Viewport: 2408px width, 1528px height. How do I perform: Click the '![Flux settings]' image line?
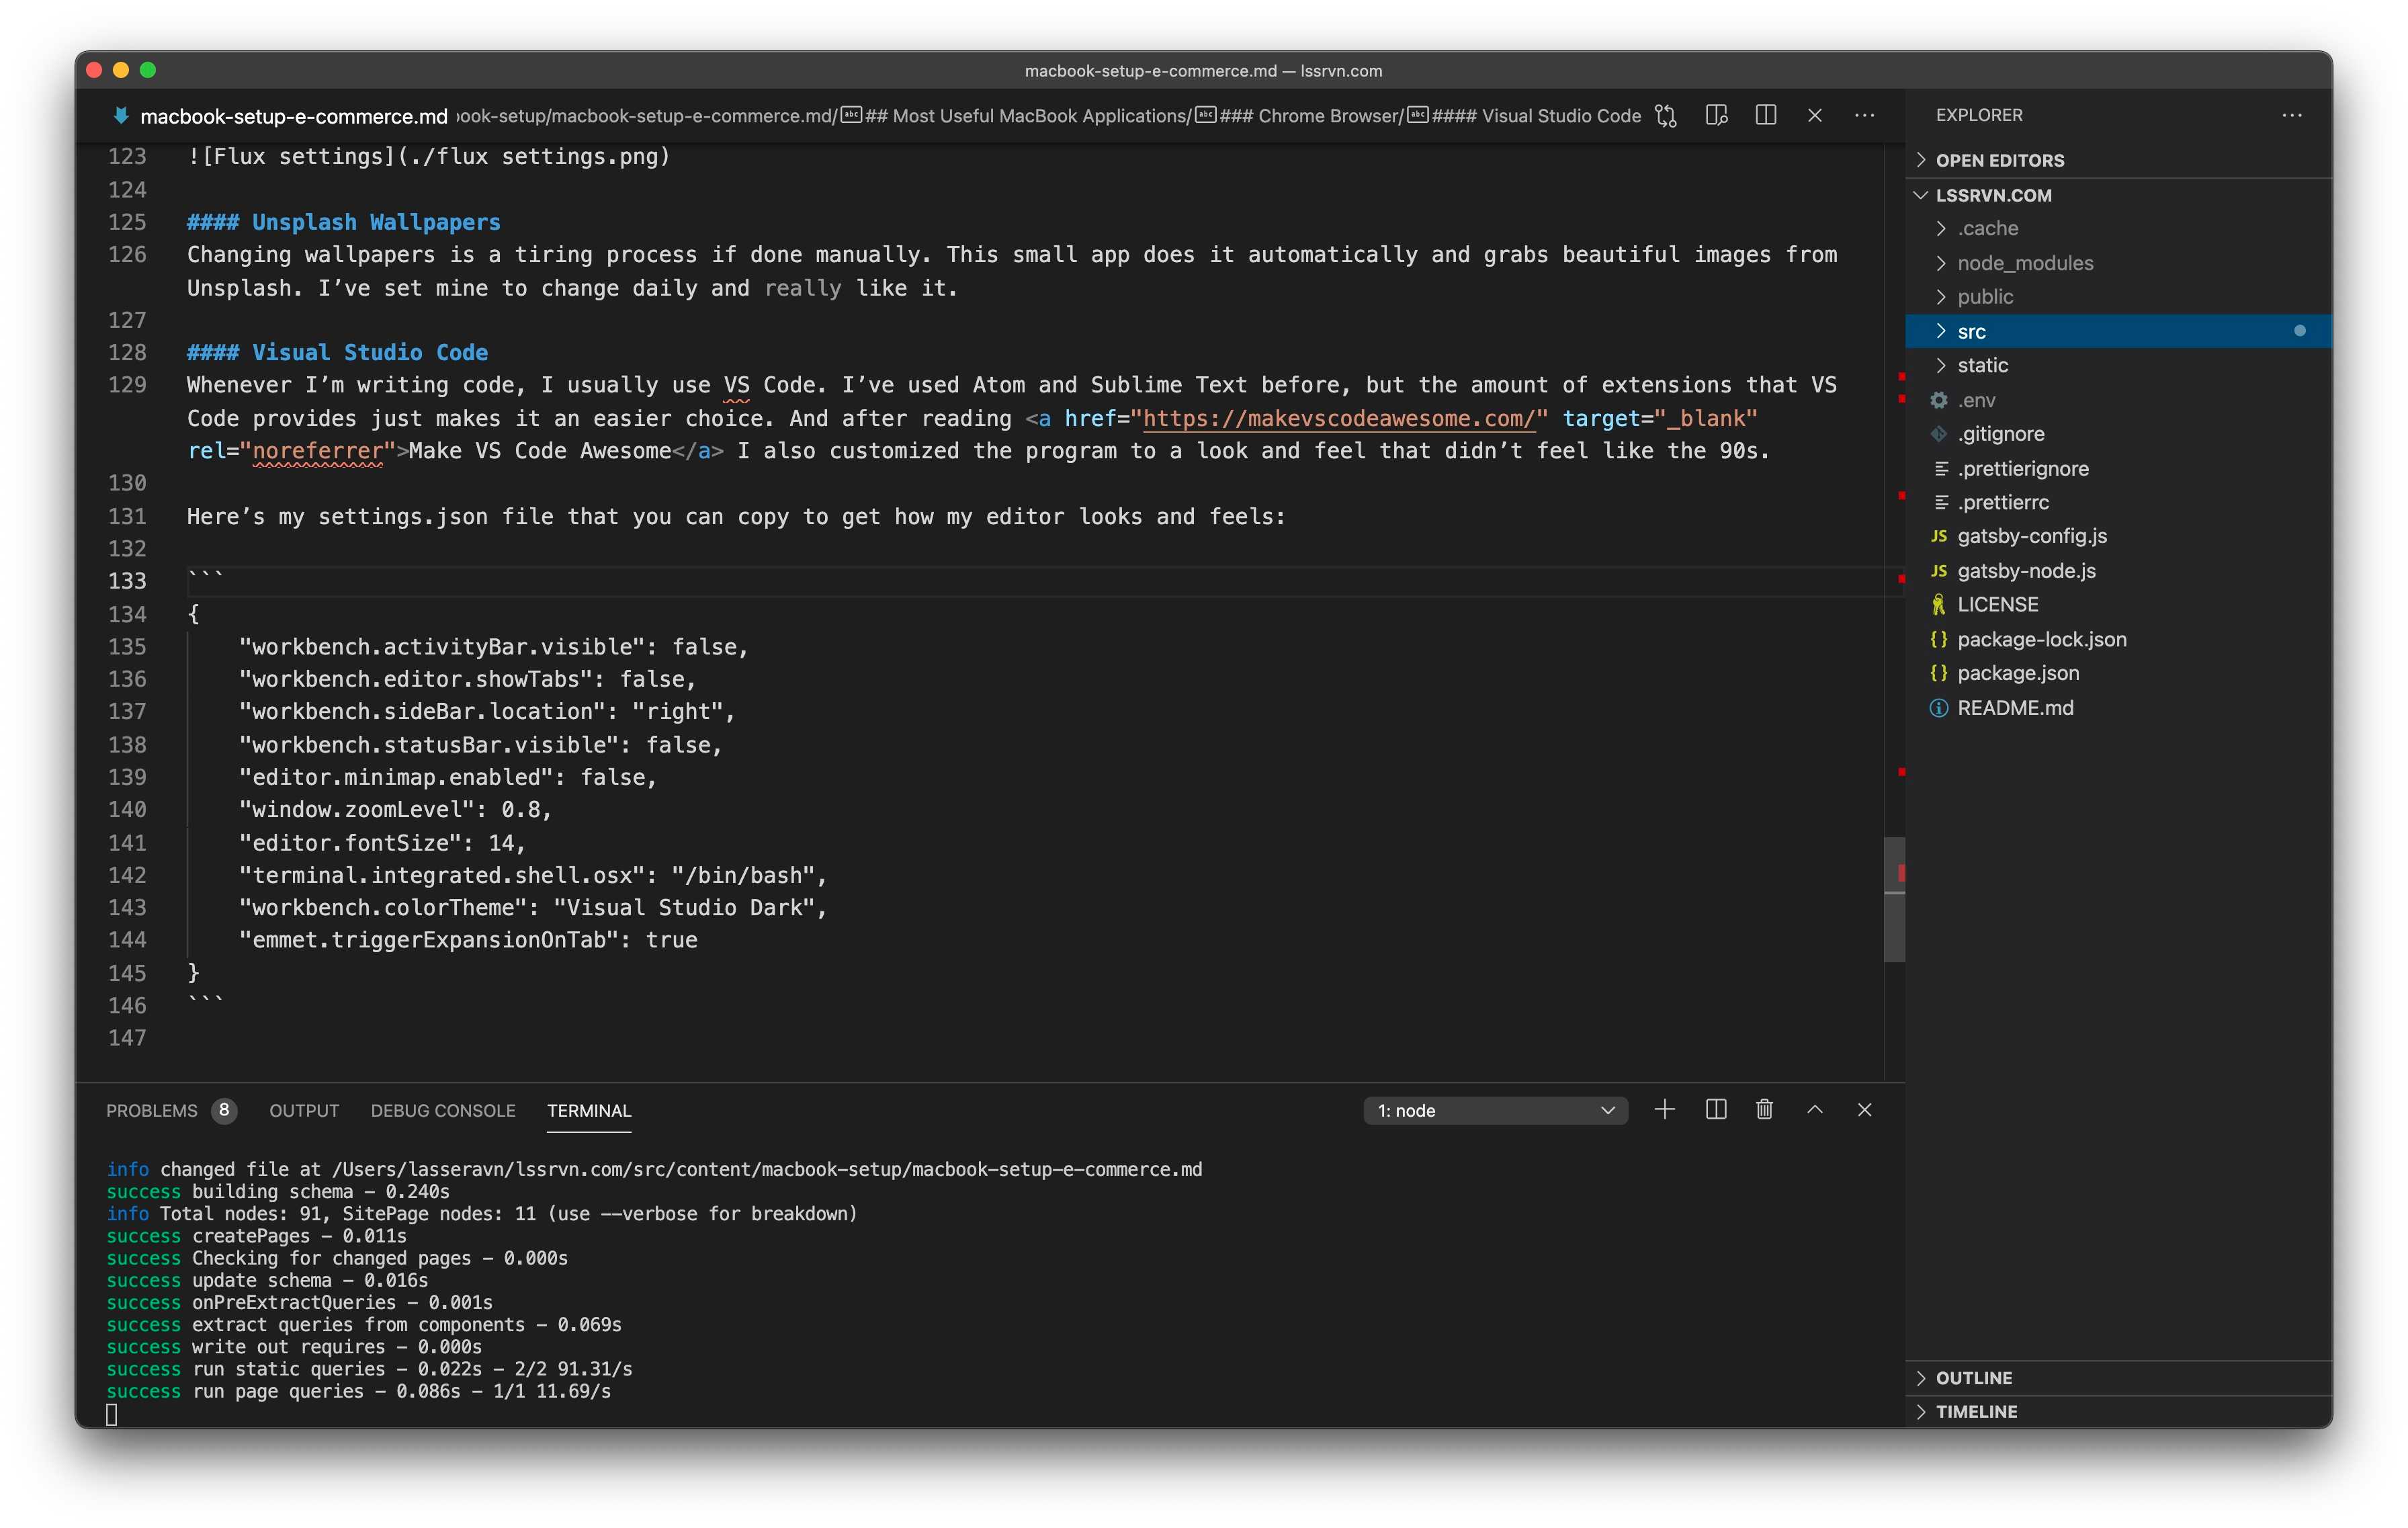[429, 156]
